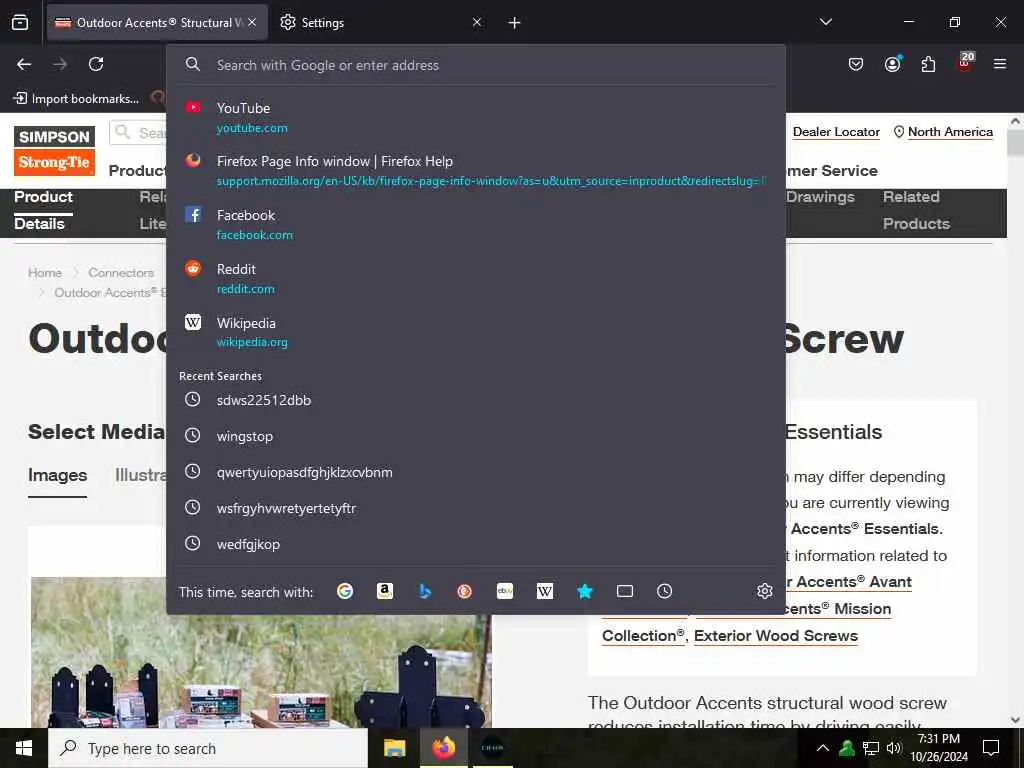Screen dimensions: 1024x768
Task: Follow the Connectors breadcrumb link
Action: [121, 273]
